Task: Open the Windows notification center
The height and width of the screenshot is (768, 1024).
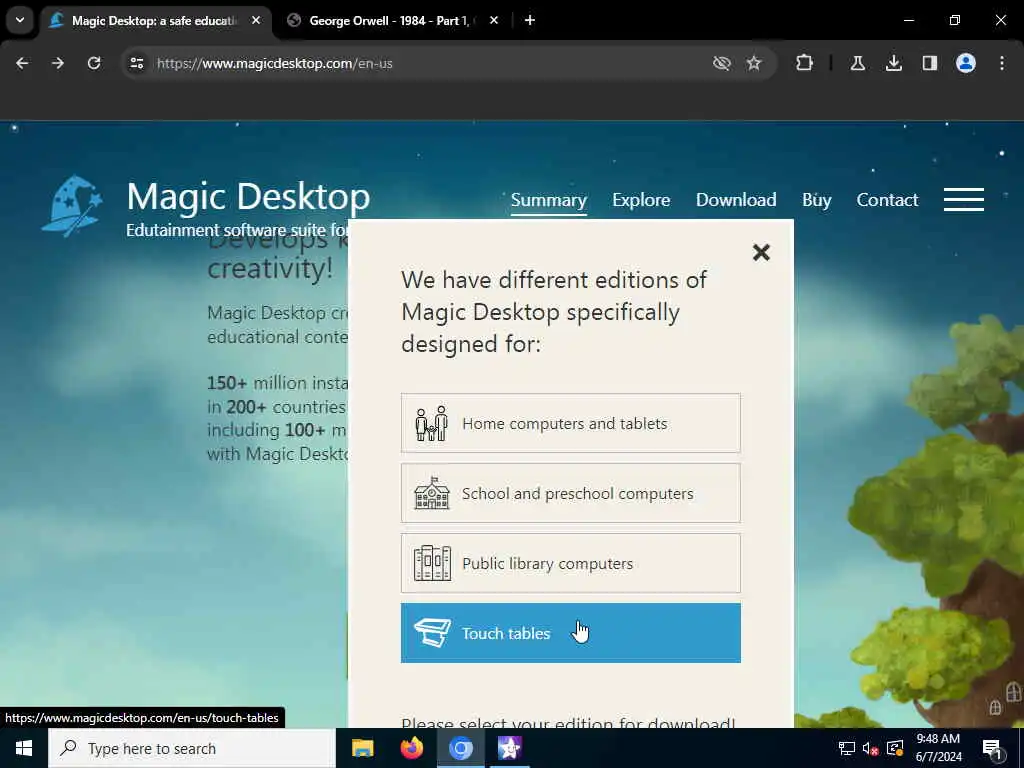Action: tap(991, 748)
